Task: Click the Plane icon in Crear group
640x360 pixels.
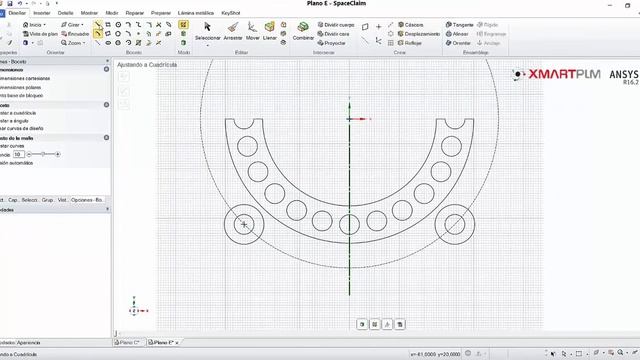Action: pos(365,27)
